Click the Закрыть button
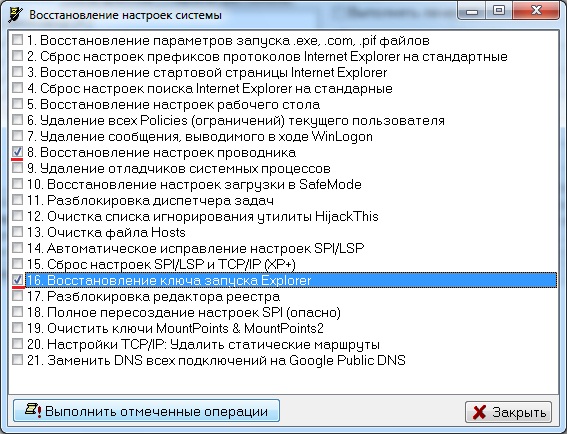 [x=508, y=412]
